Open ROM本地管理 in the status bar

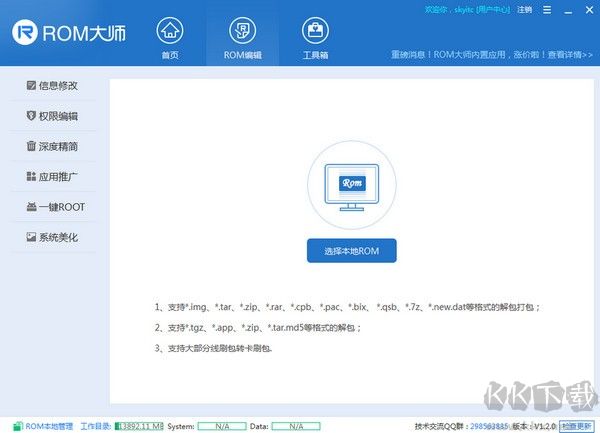click(x=43, y=426)
